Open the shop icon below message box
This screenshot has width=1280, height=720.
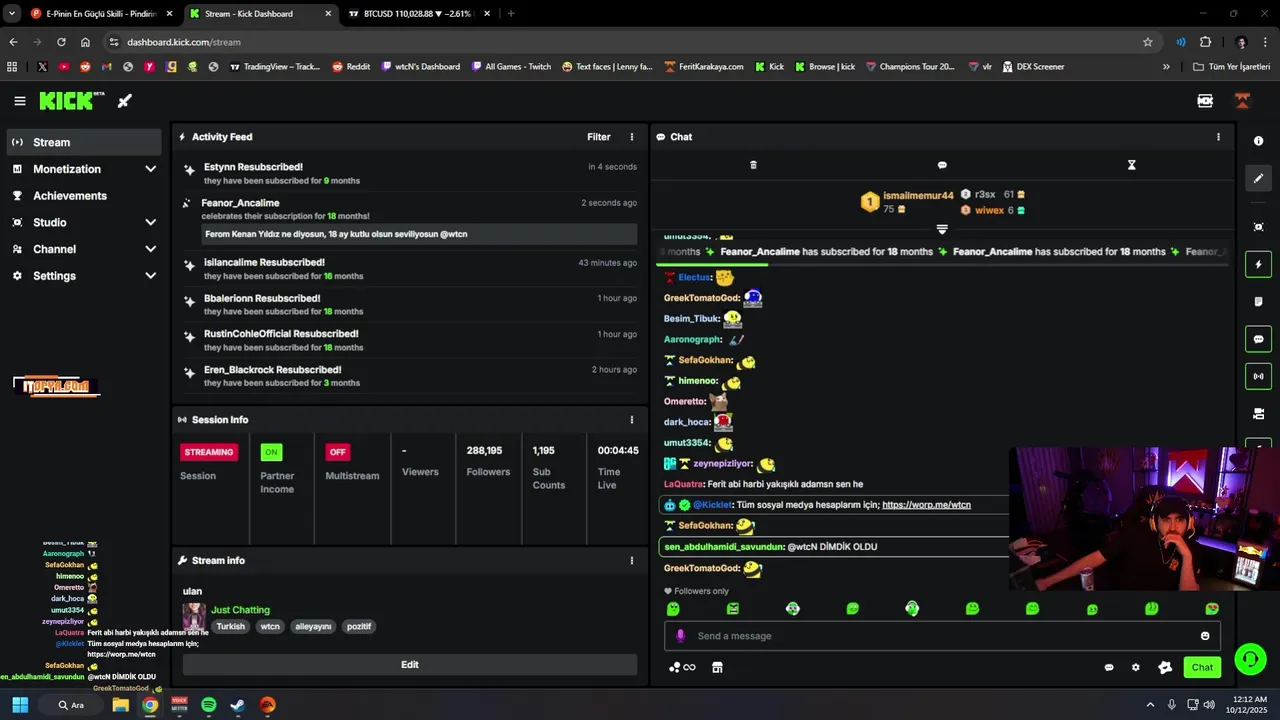(717, 667)
